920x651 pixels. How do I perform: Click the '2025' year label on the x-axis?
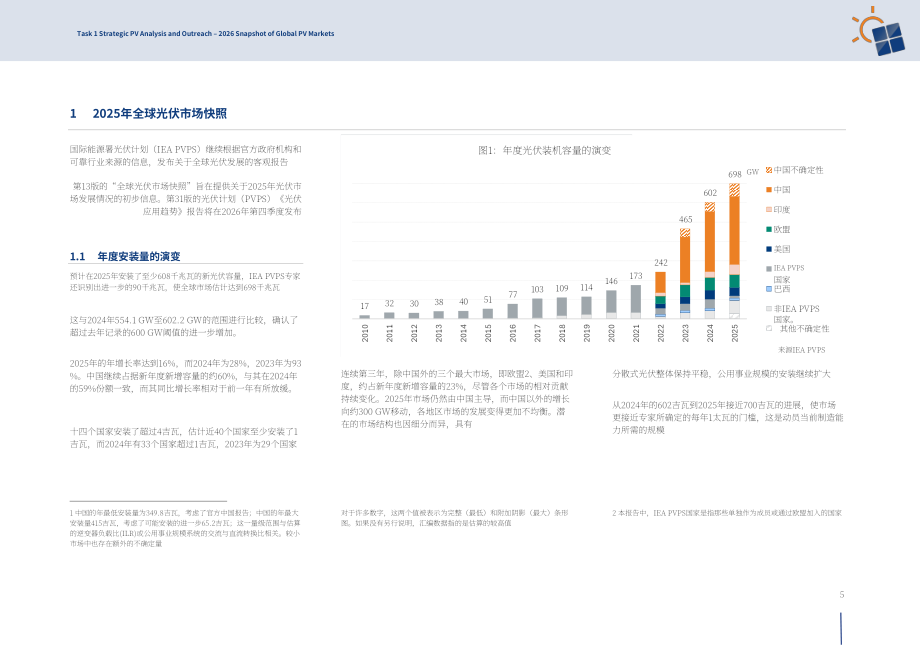coord(735,333)
